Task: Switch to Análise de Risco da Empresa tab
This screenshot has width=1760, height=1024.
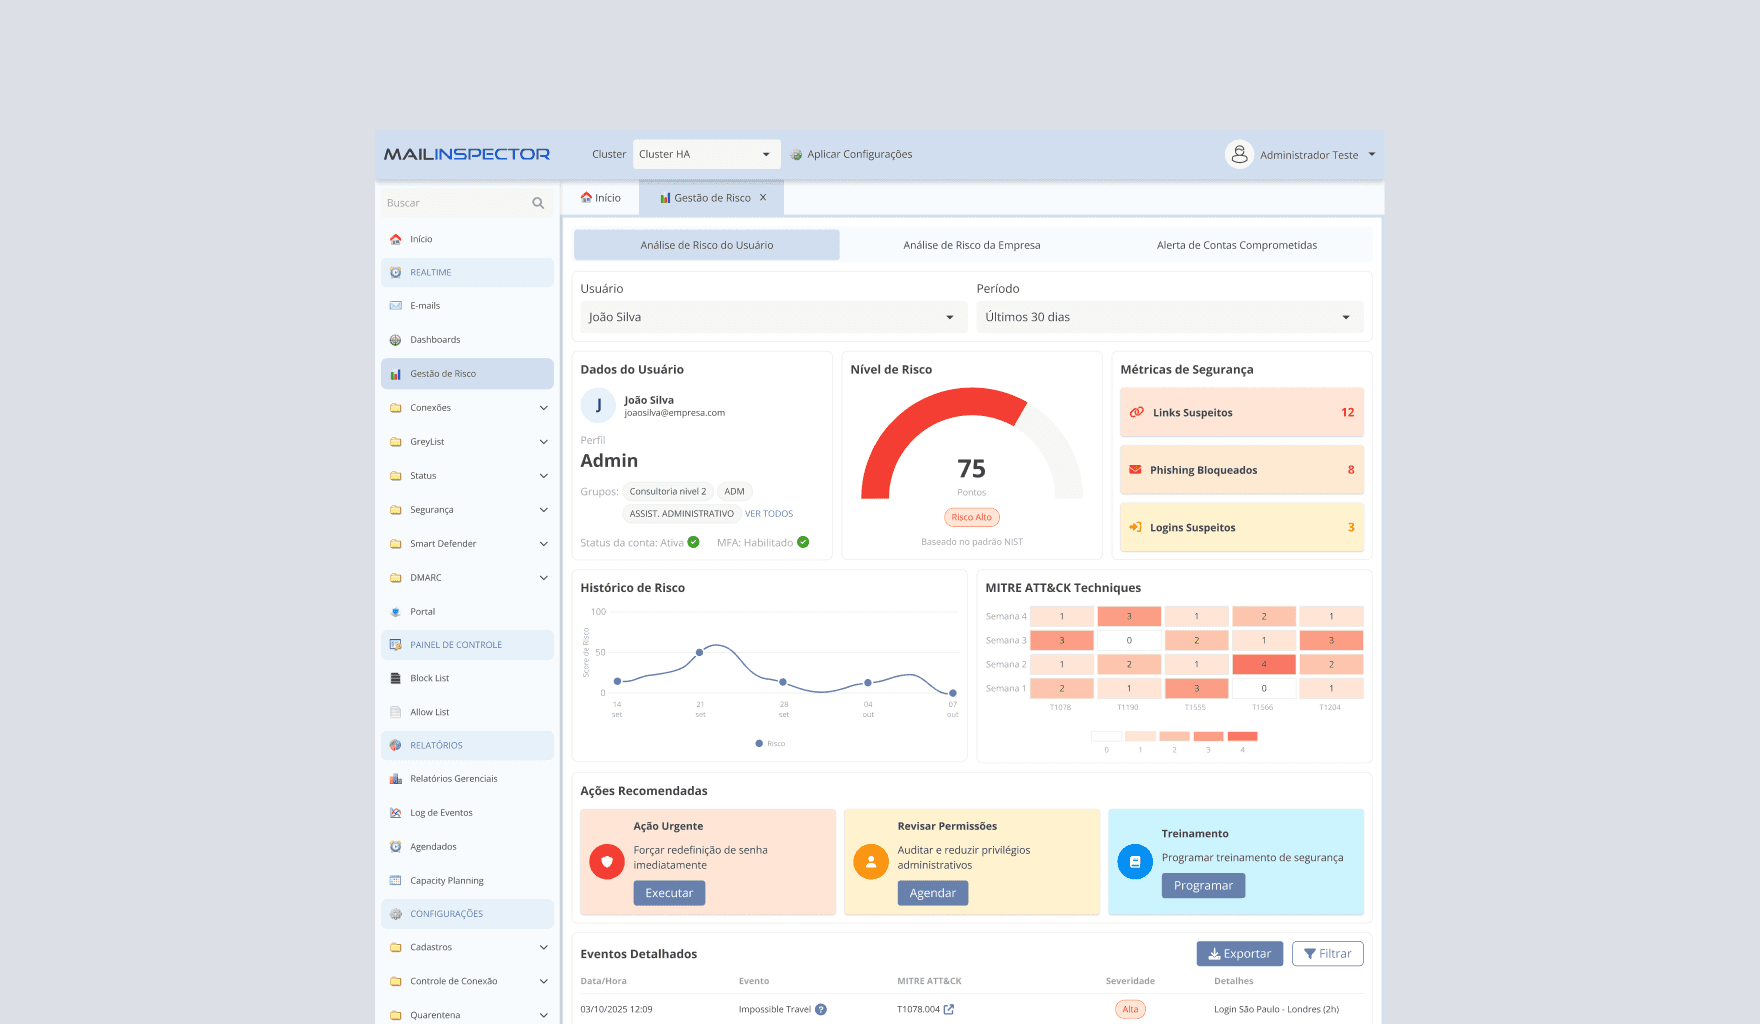Action: pos(972,245)
